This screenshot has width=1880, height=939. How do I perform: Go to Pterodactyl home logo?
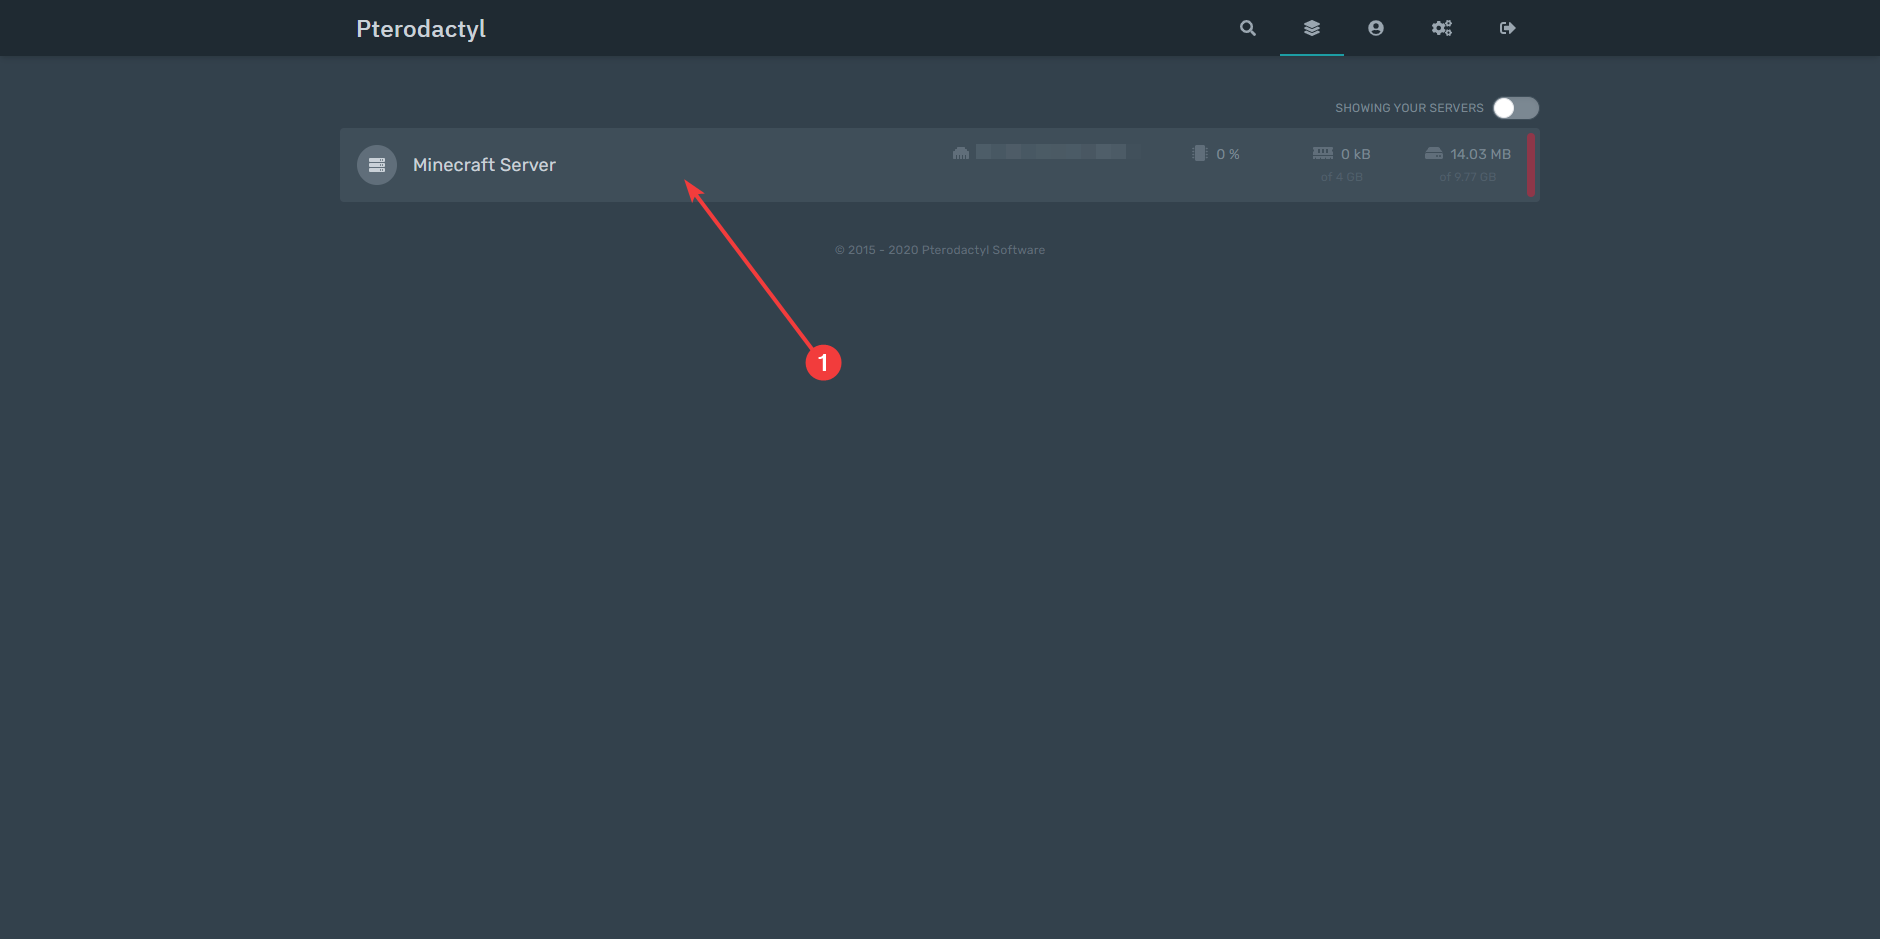[x=421, y=29]
